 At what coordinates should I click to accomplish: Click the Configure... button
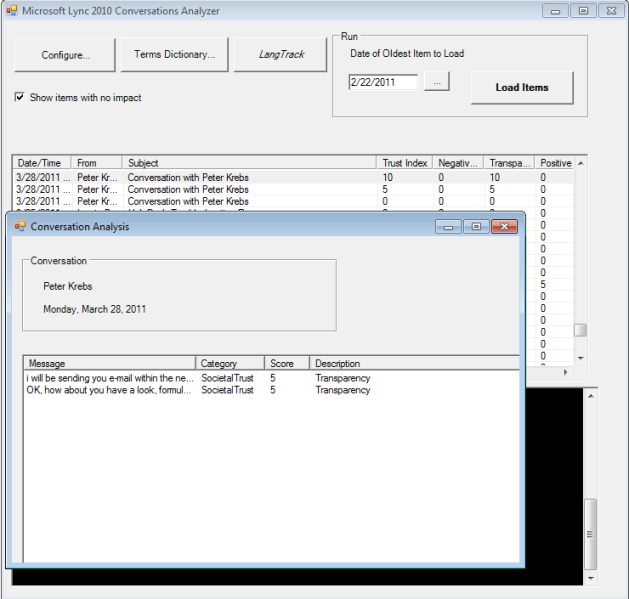[x=65, y=55]
